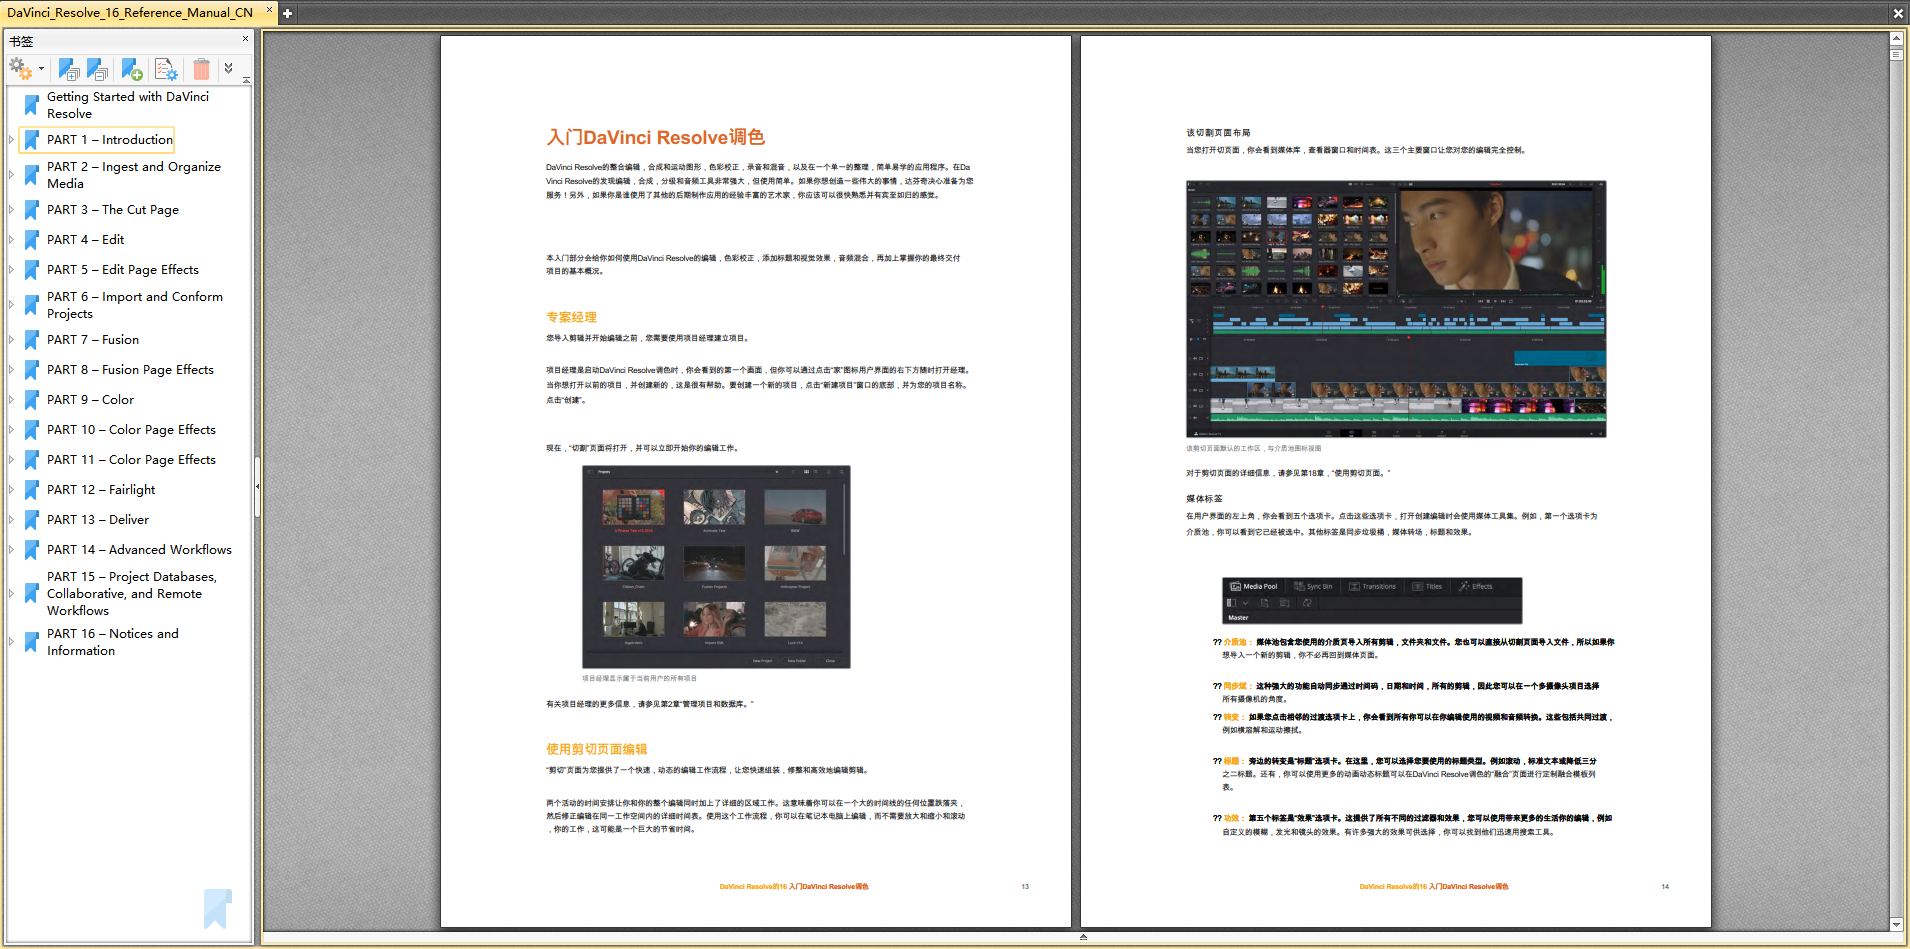Click the bookmark icon beside PART 16
1910x949 pixels.
click(x=32, y=642)
